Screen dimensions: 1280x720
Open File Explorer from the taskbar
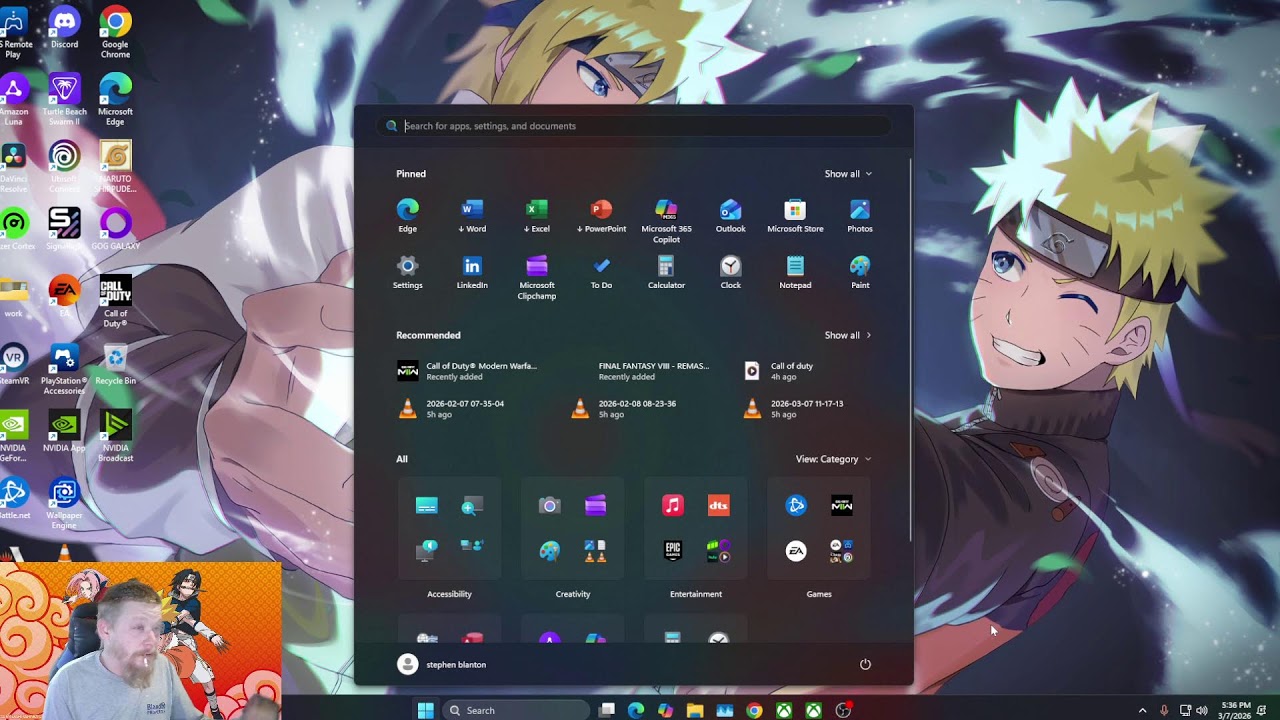click(695, 710)
